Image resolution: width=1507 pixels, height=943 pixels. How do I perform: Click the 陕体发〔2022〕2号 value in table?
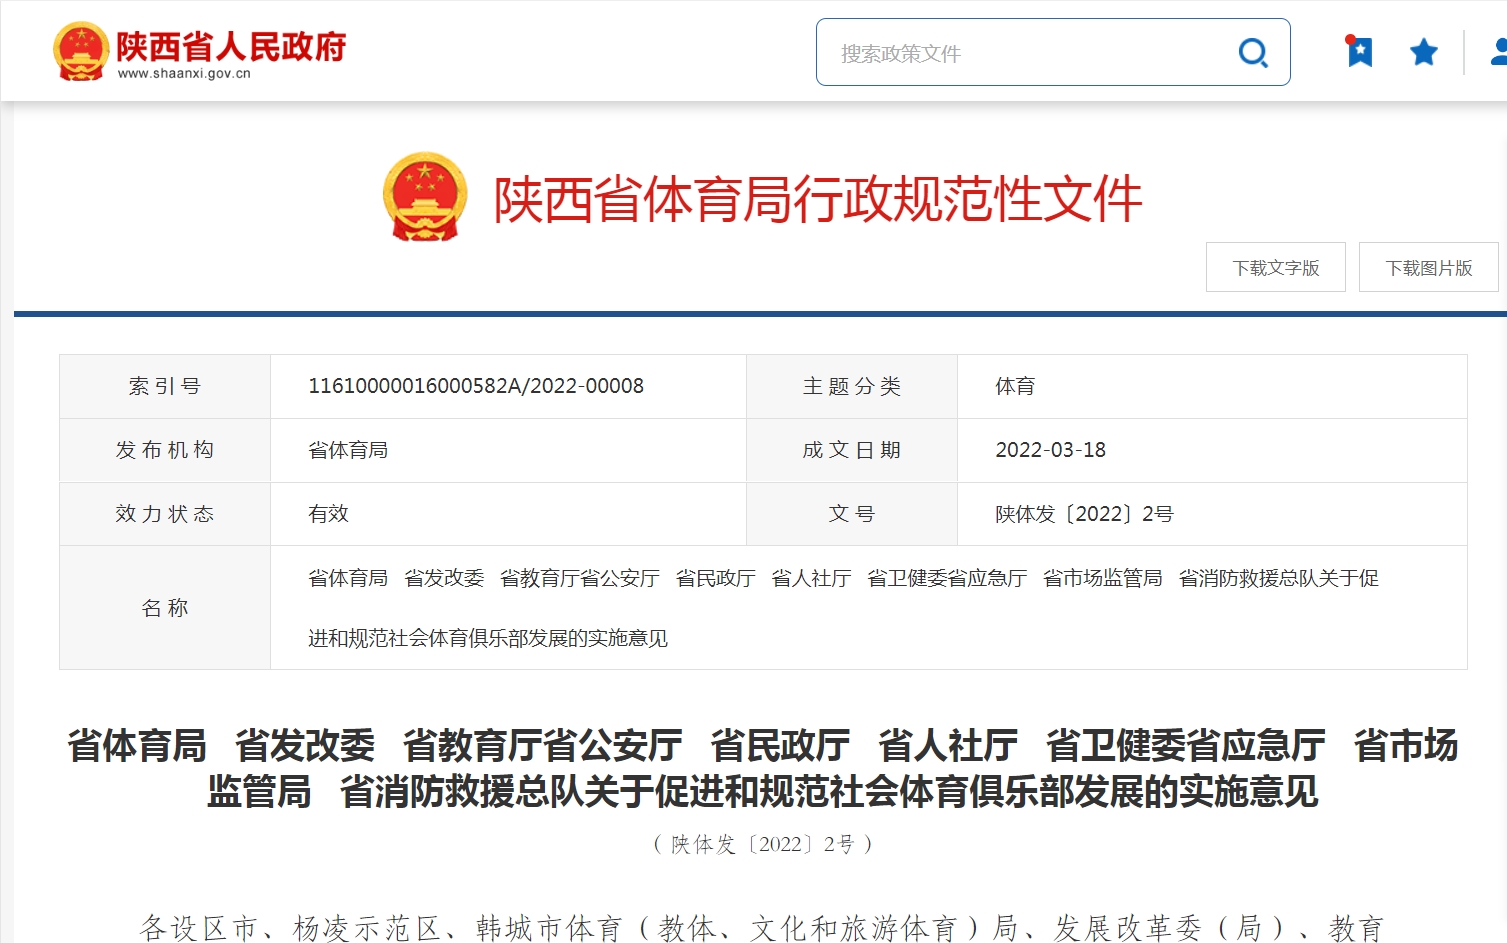pos(1083,514)
